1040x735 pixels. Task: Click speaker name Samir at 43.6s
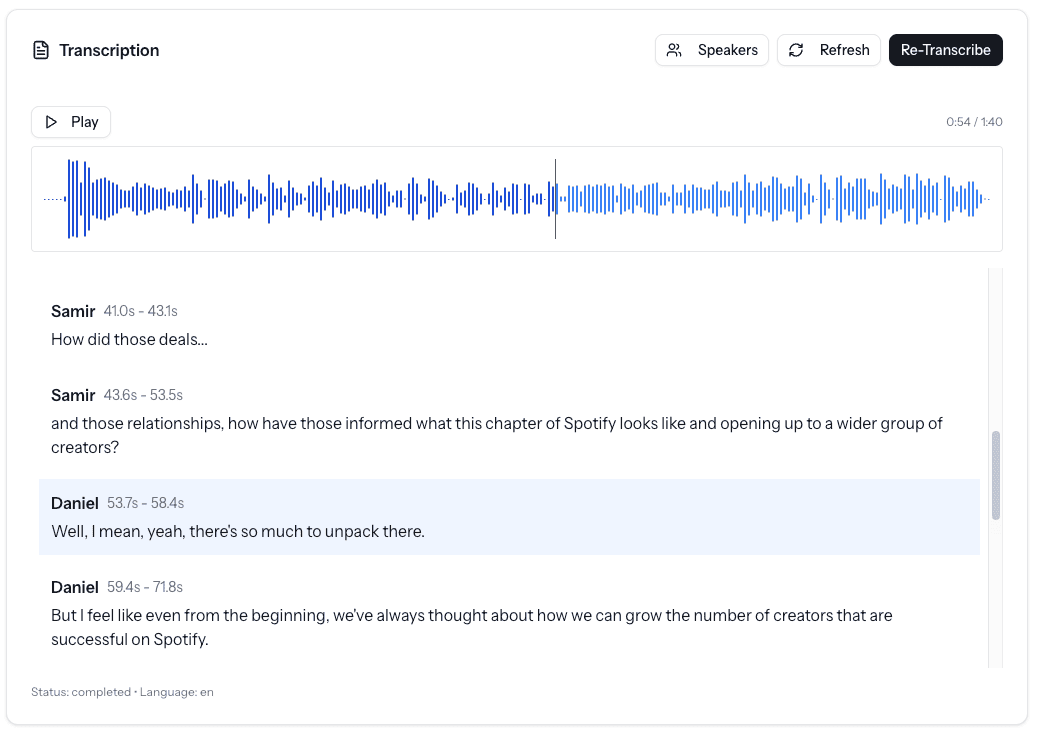point(73,395)
